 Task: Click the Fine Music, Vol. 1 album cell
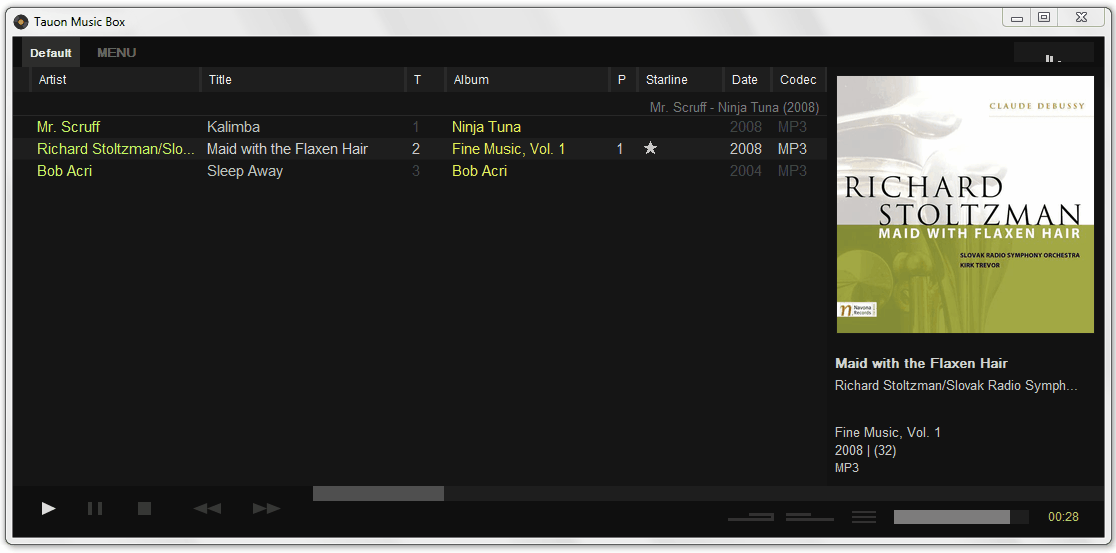pos(508,149)
